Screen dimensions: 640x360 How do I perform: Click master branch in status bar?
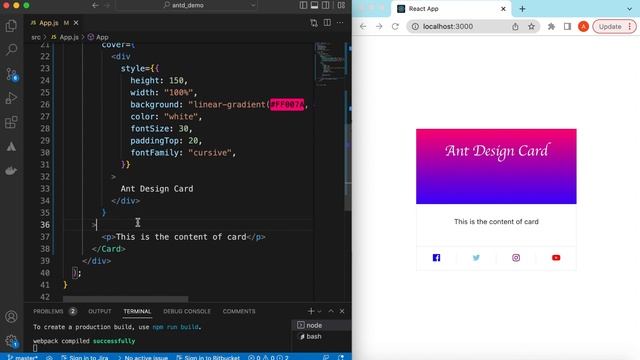(x=23, y=357)
